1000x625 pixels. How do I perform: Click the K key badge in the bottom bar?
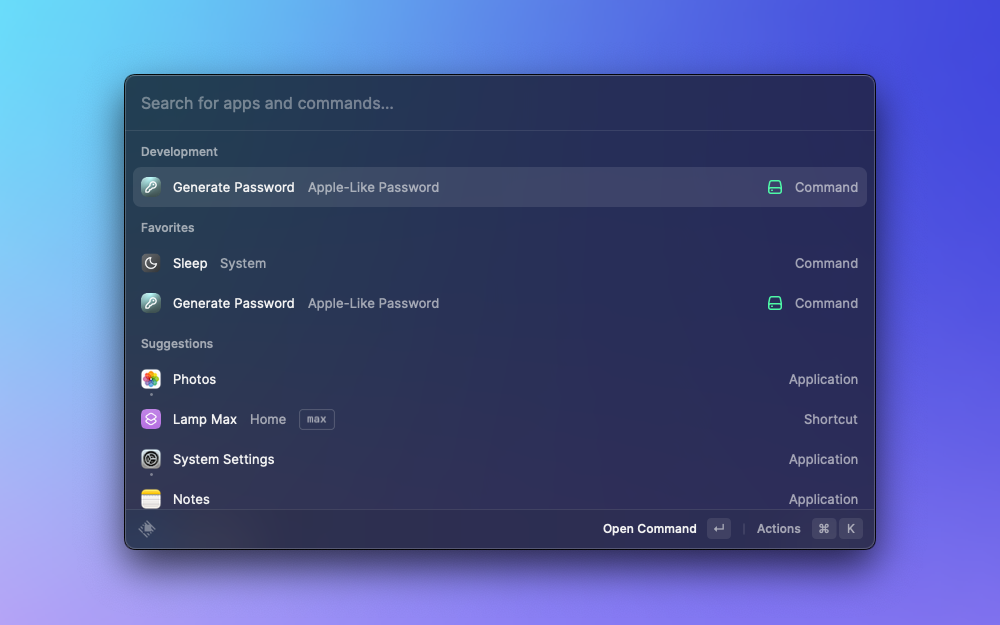click(x=851, y=529)
